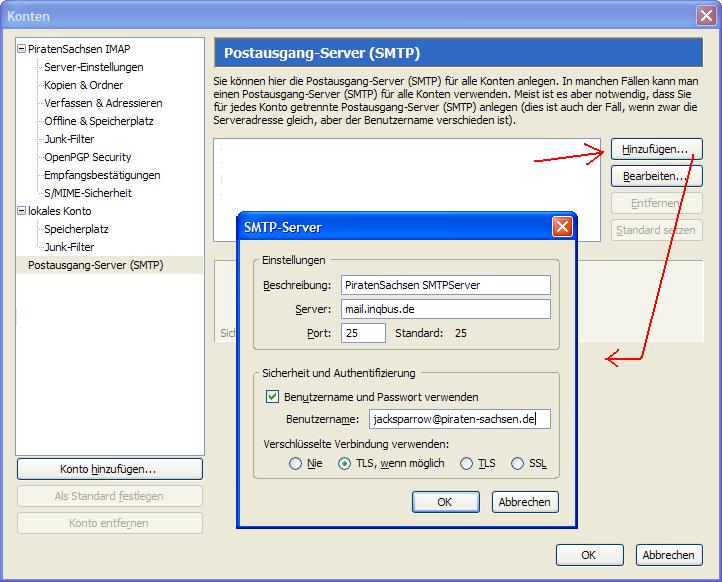
Task: Focus the Server address field
Action: pyautogui.click(x=445, y=309)
